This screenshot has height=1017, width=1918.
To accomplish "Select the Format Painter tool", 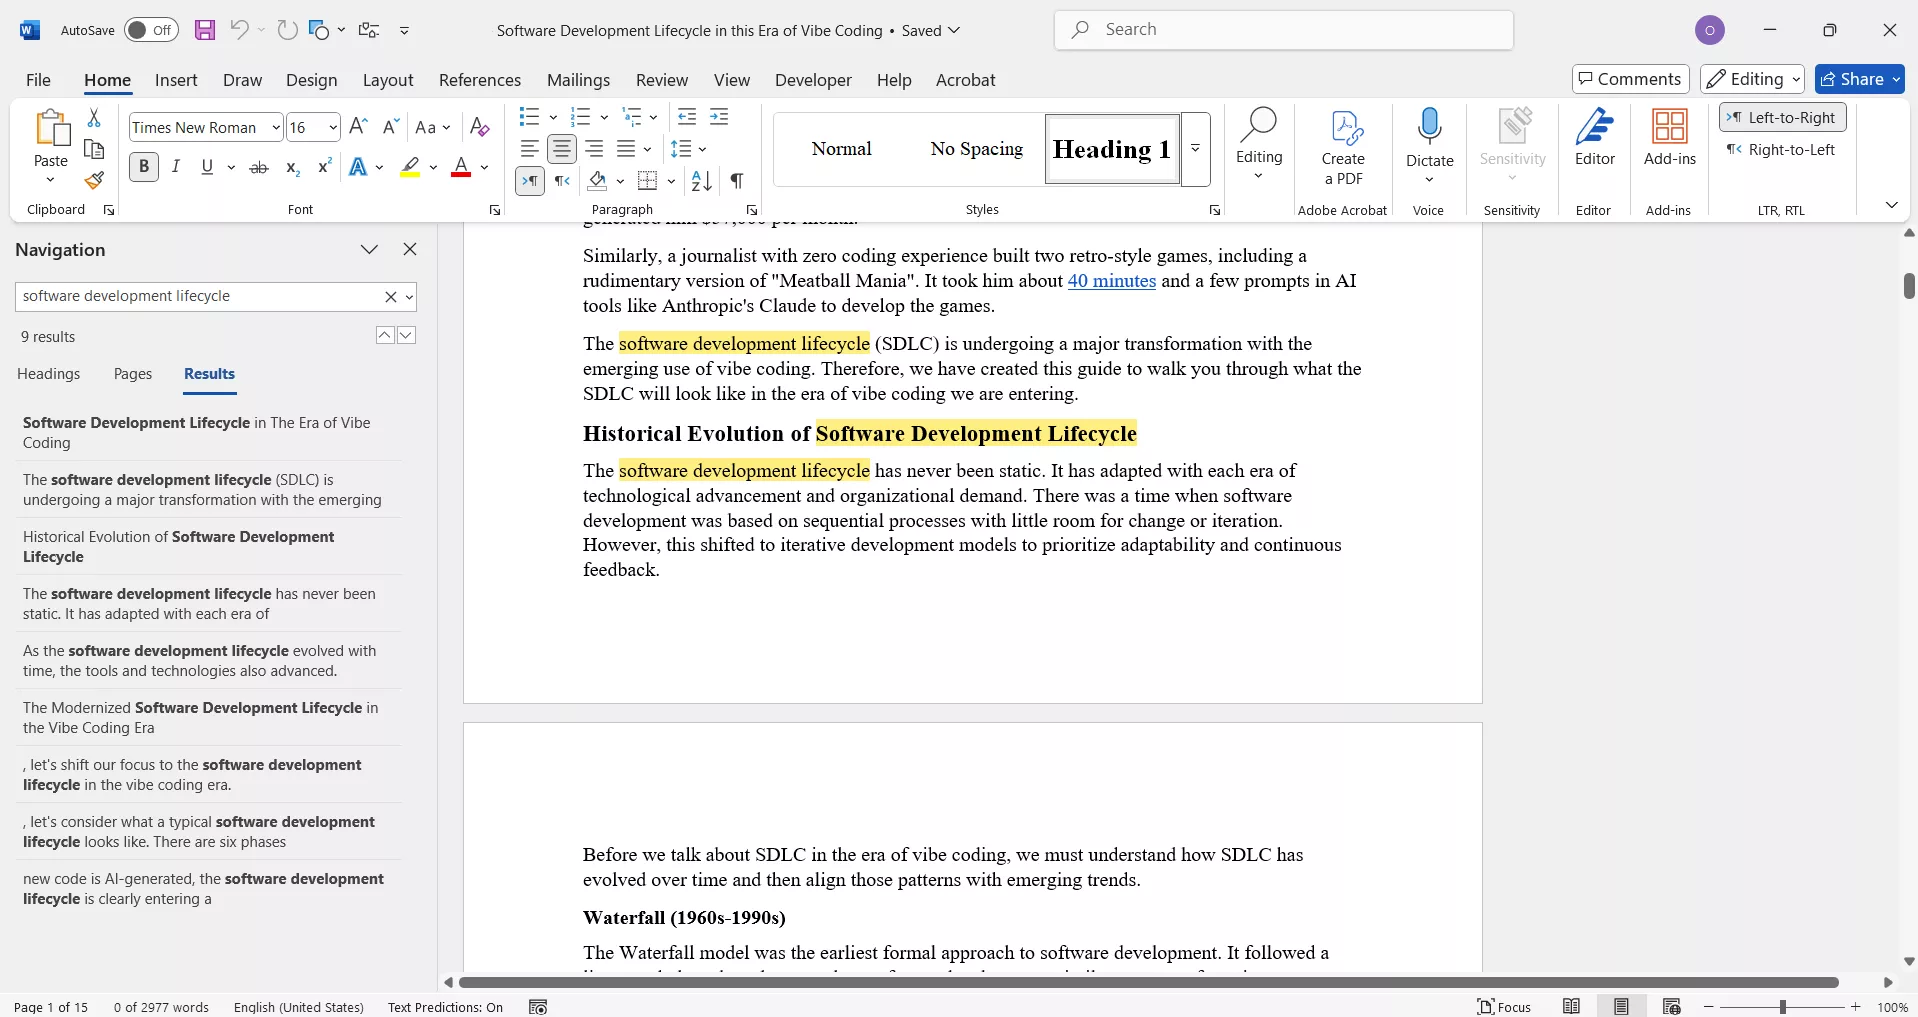I will 94,182.
